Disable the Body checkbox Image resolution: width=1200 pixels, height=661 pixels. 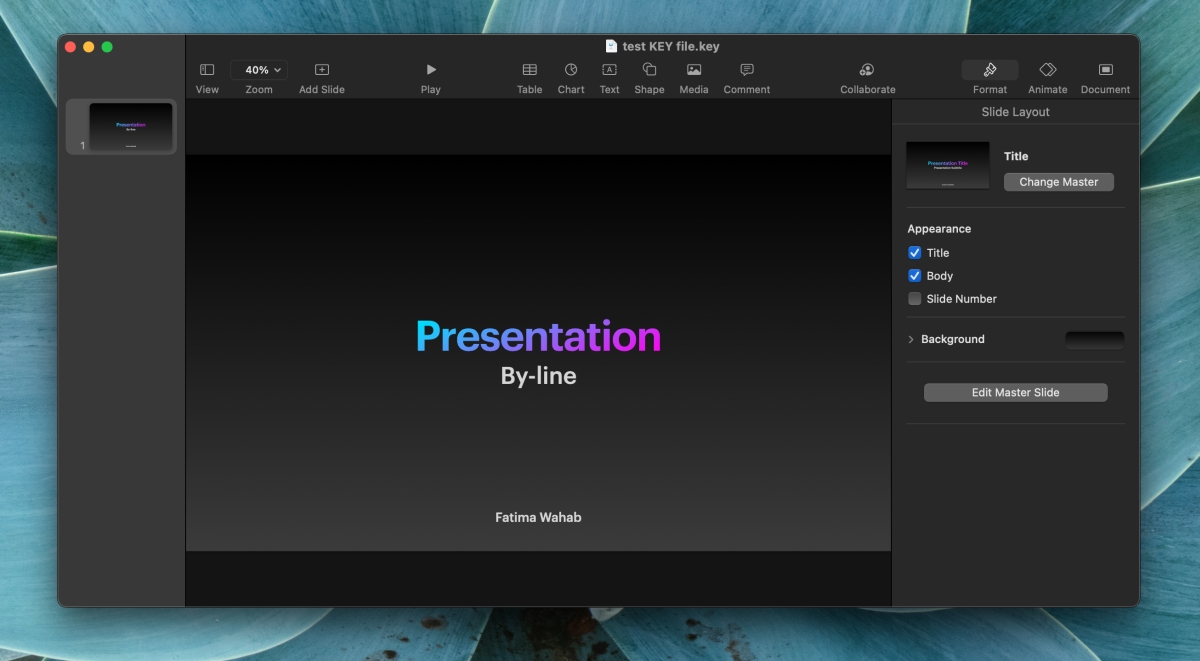pos(914,276)
